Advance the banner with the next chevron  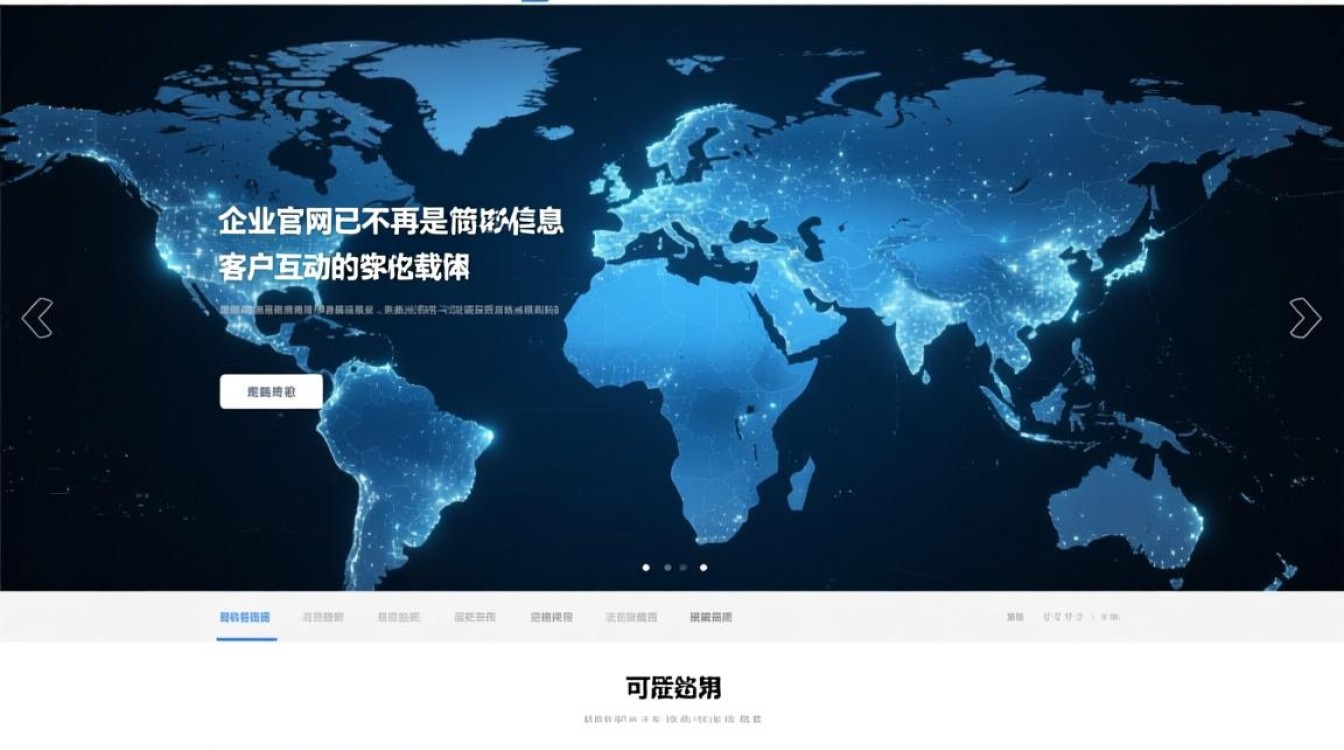coord(1304,317)
